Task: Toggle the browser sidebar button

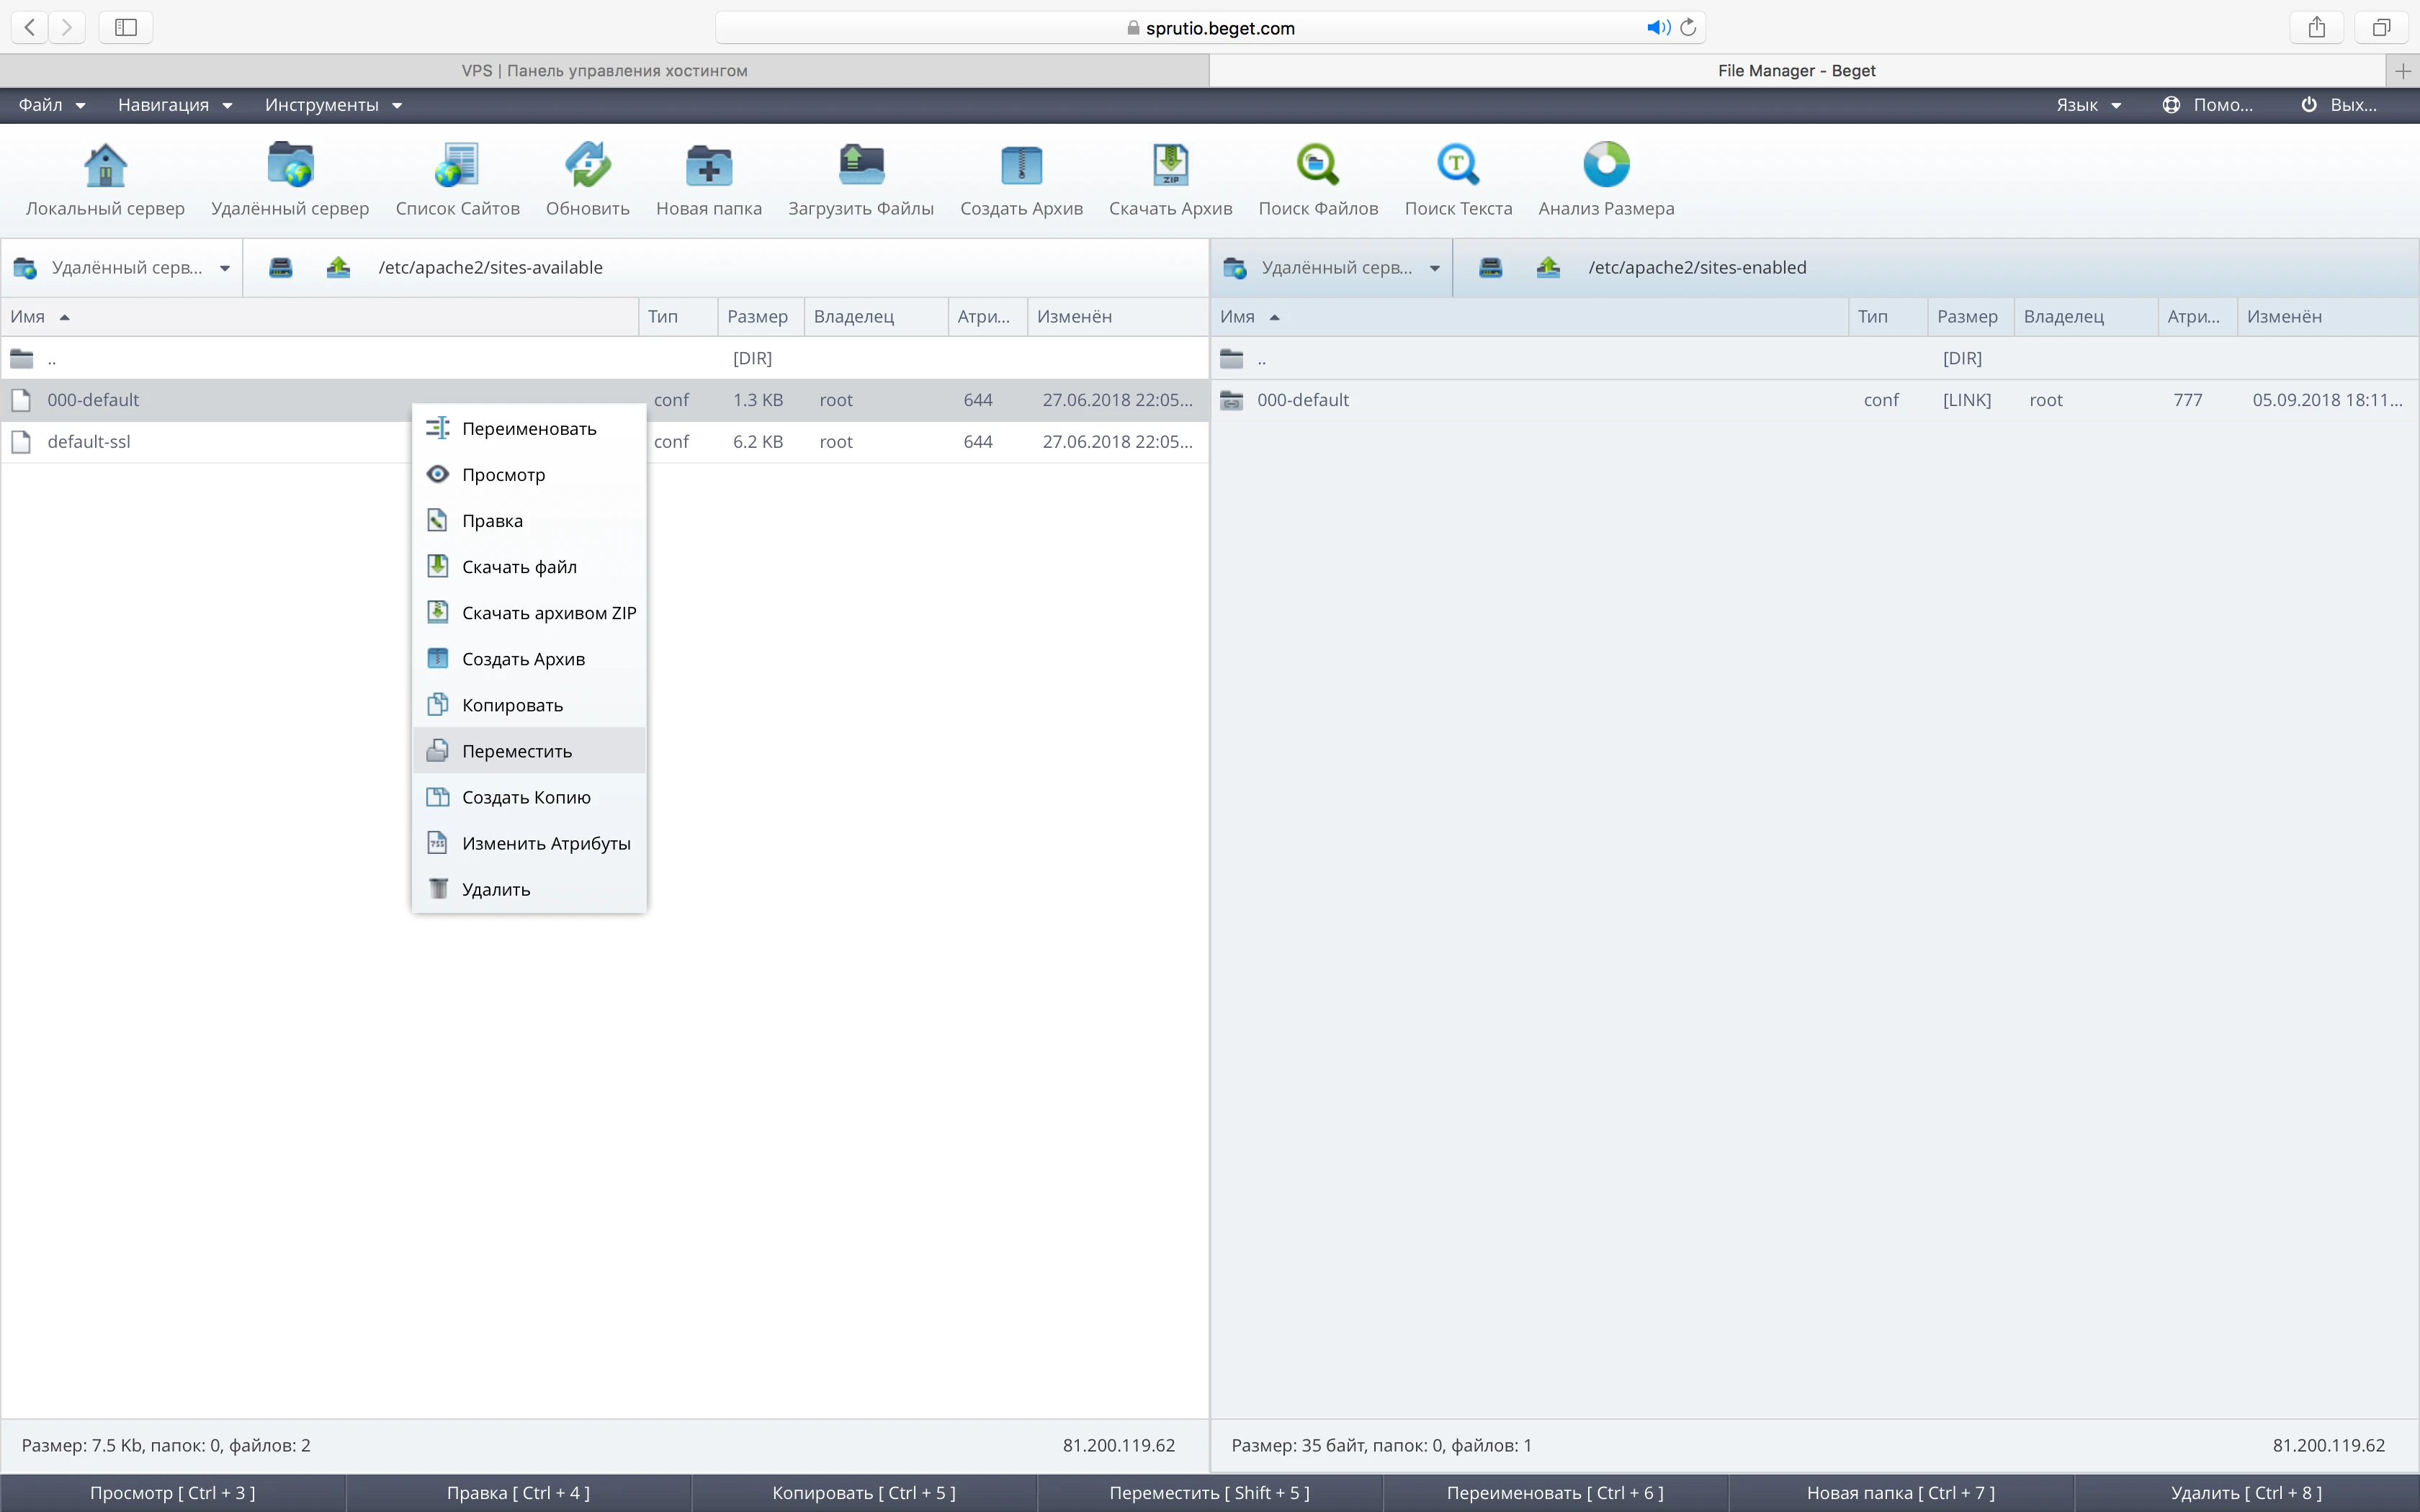Action: pyautogui.click(x=126, y=28)
